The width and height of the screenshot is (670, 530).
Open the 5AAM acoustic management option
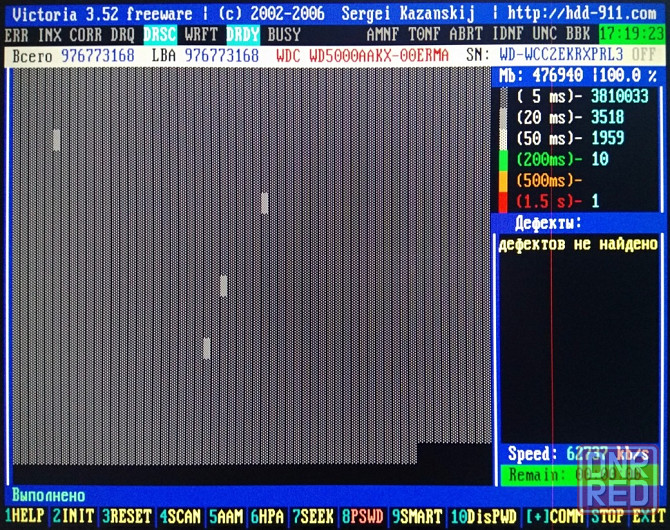182,517
